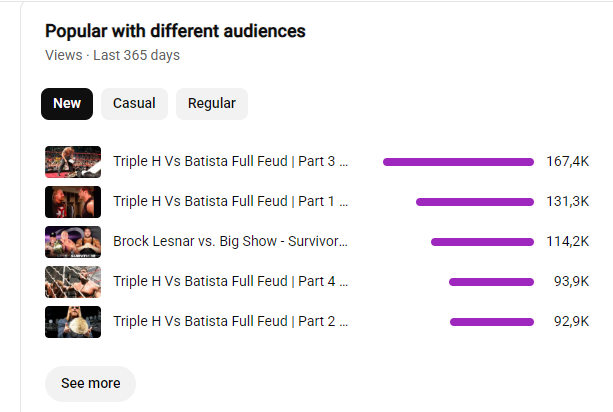The height and width of the screenshot is (412, 613).
Task: Click the 92,9K view count
Action: [571, 321]
